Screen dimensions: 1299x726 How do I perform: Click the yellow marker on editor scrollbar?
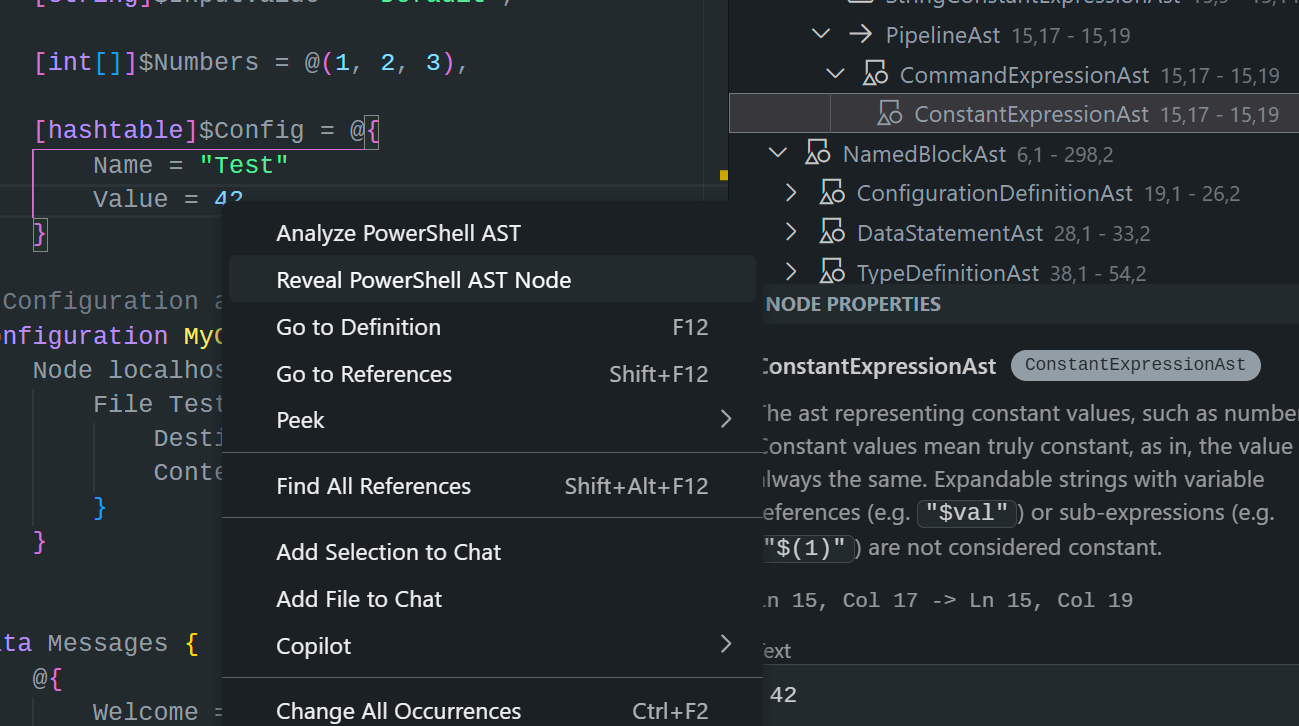pos(723,175)
